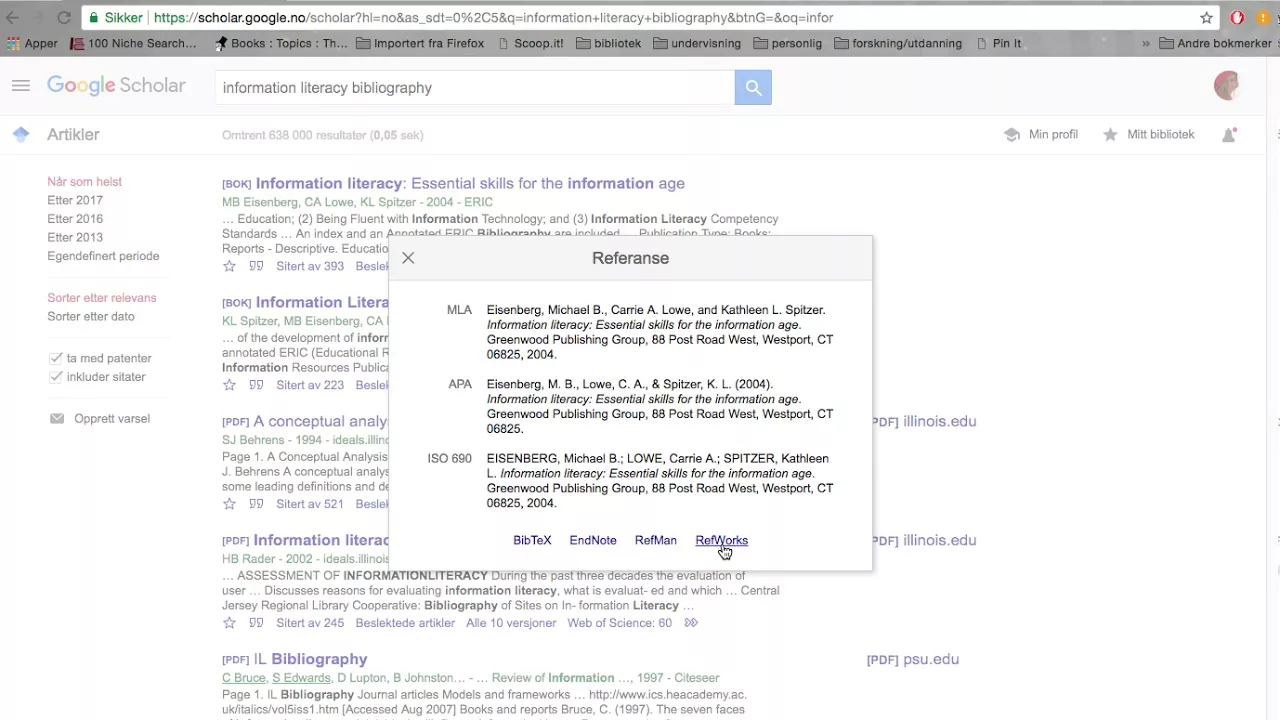
Task: Filter results to Etter 2017
Action: tap(75, 200)
